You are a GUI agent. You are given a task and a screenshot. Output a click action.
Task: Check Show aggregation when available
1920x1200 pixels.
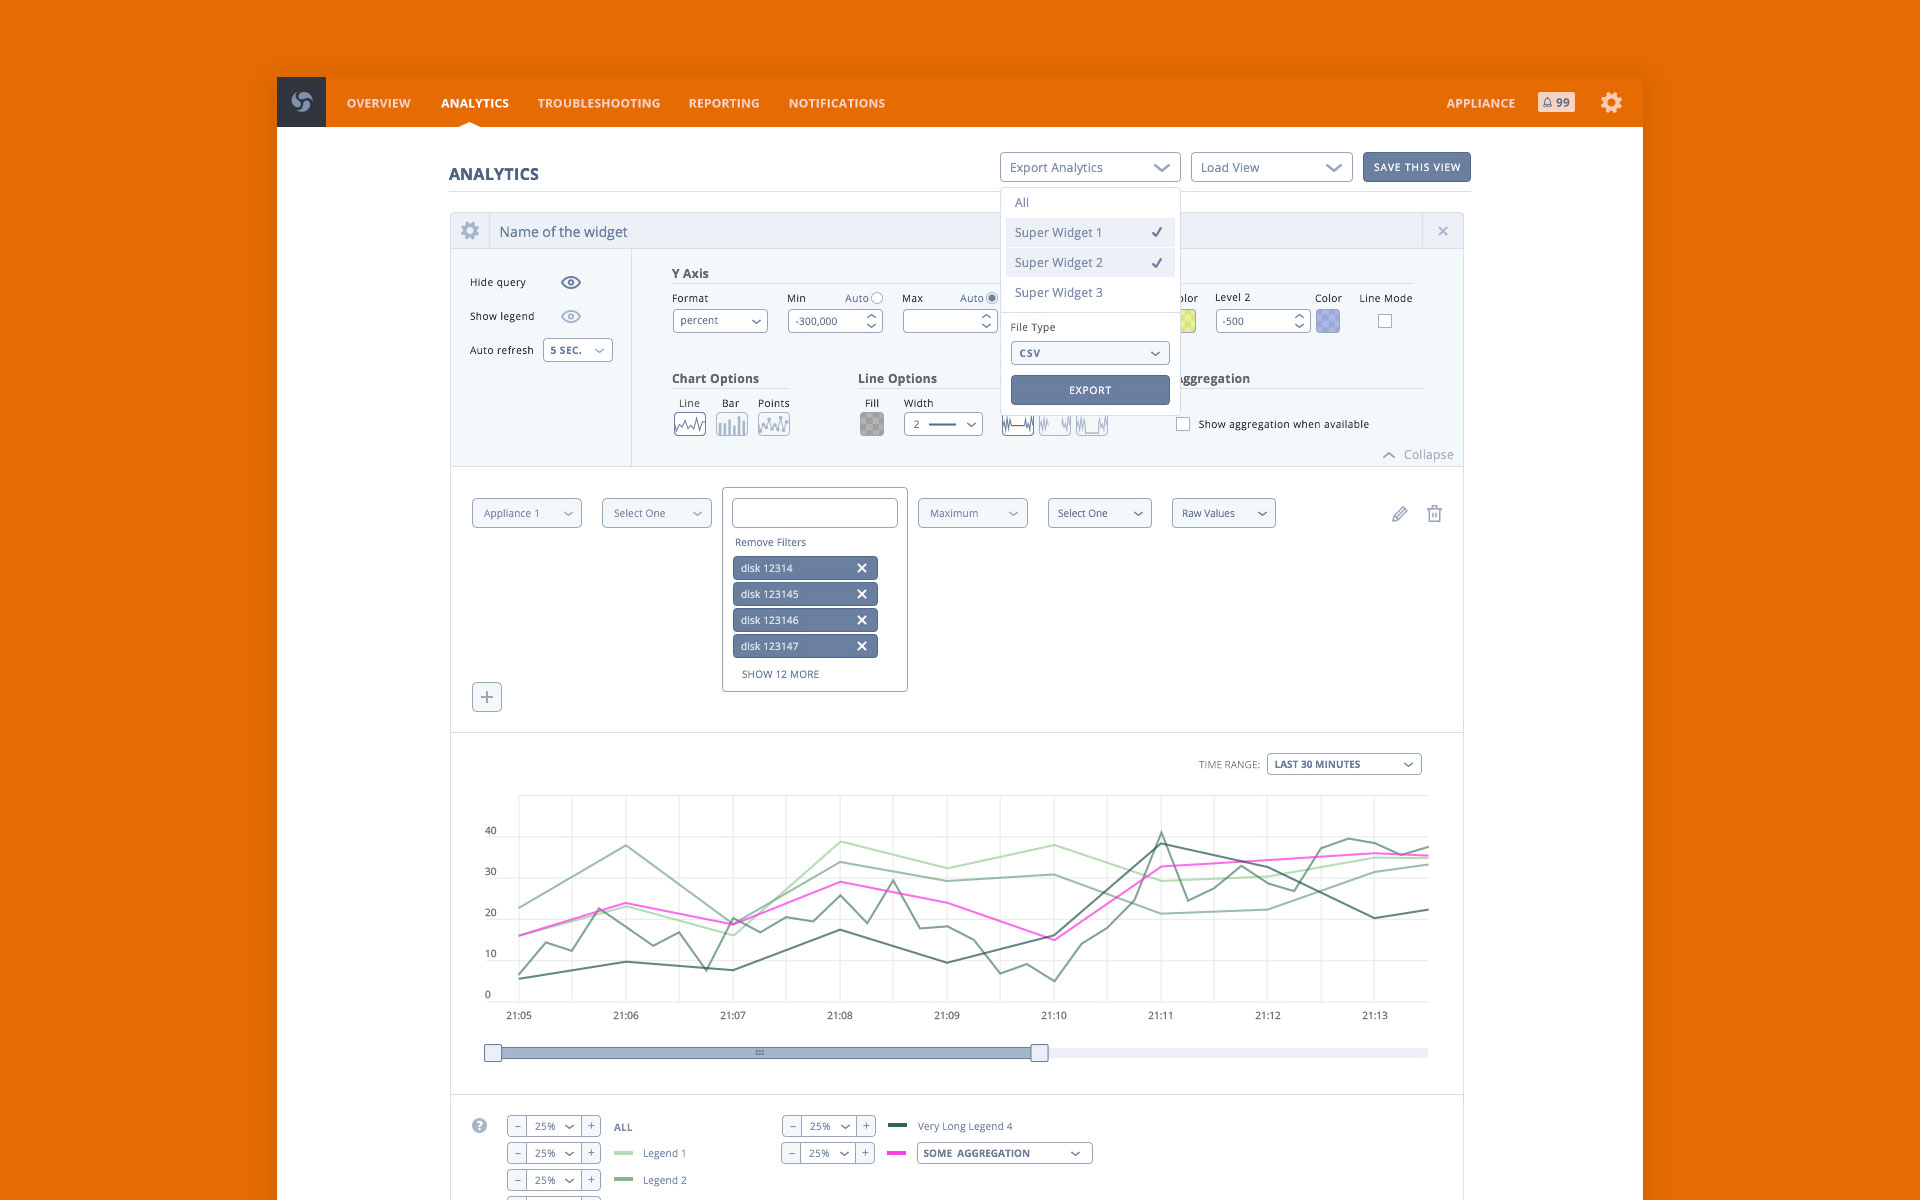pyautogui.click(x=1183, y=424)
